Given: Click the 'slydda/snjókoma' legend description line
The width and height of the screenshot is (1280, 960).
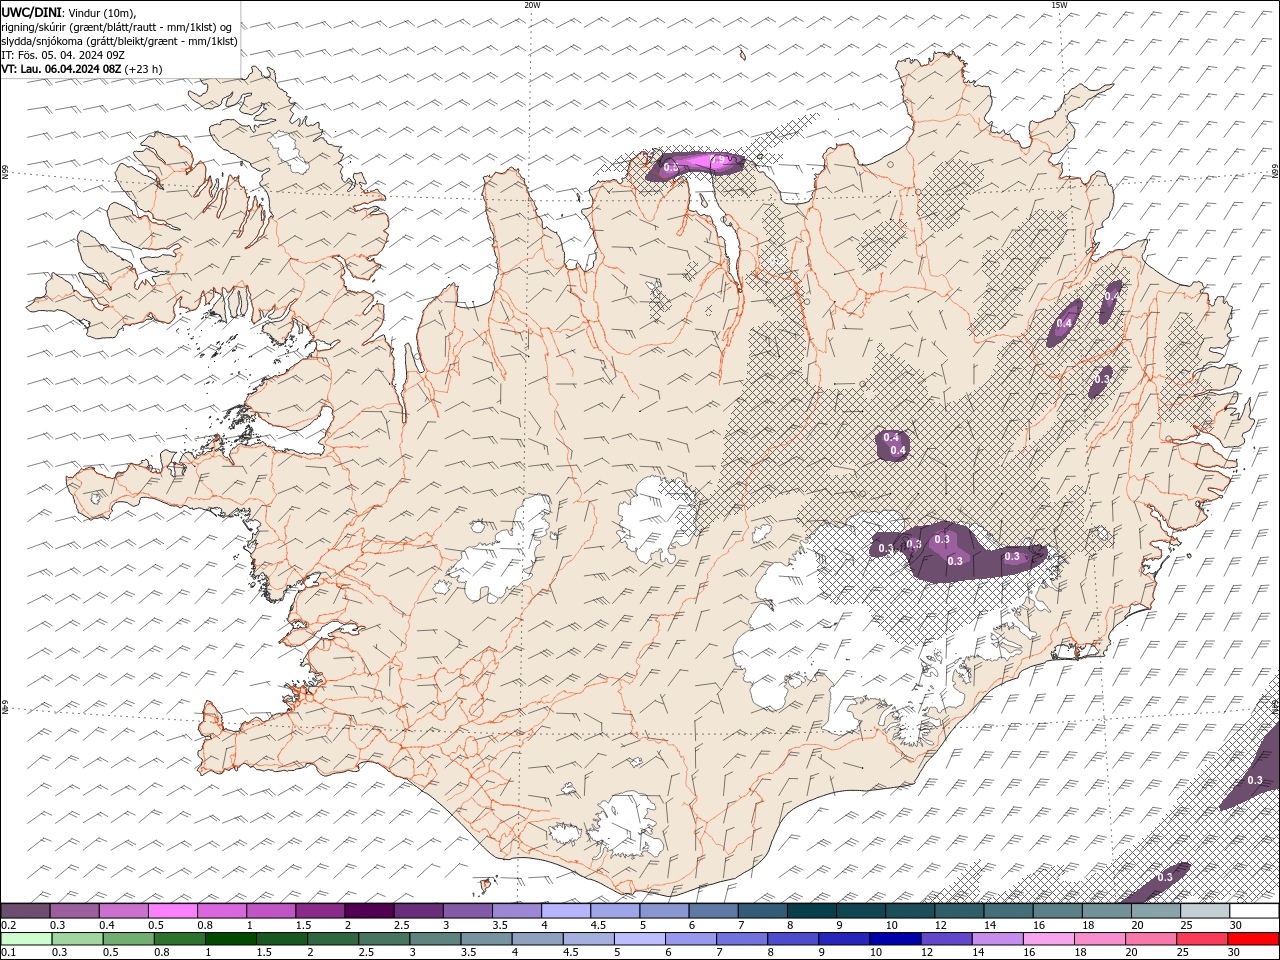Looking at the screenshot, I should pos(120,41).
